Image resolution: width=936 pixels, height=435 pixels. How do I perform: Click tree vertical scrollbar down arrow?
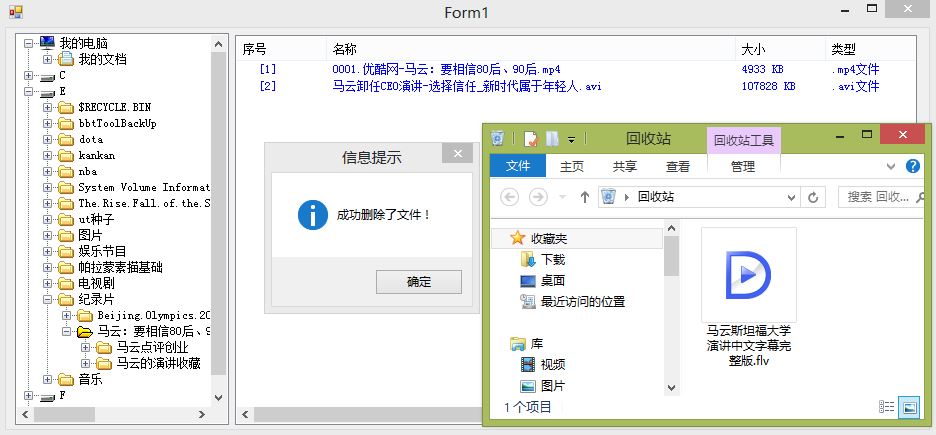tap(218, 397)
